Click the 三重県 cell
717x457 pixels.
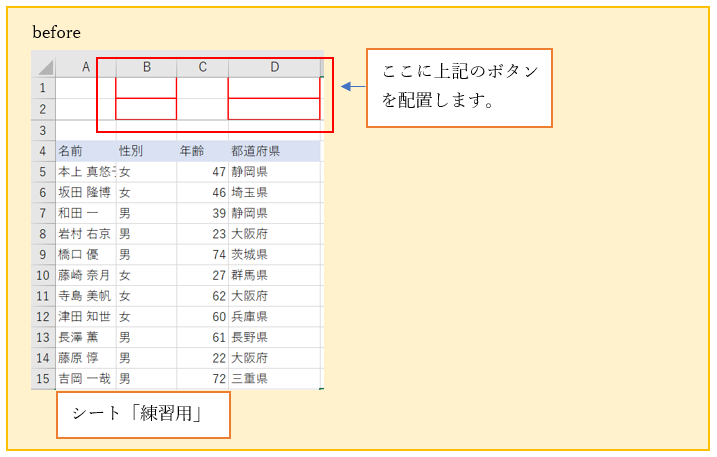click(274, 379)
